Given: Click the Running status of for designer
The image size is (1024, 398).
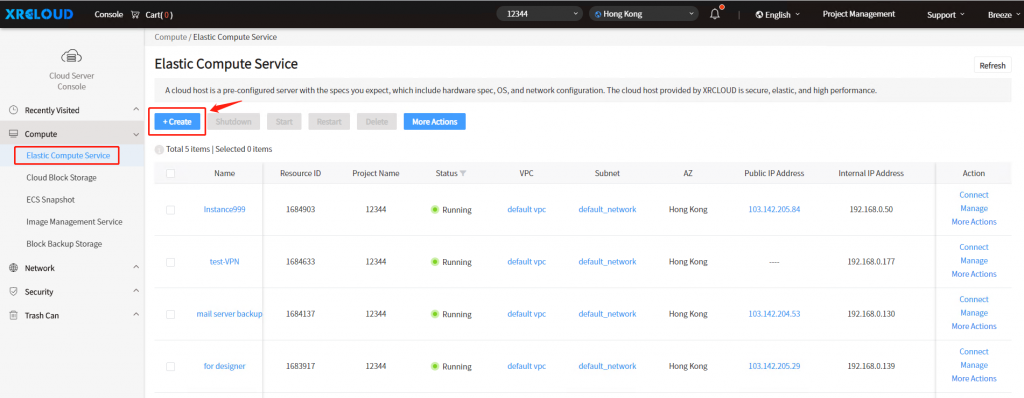Looking at the screenshot, I should coord(451,367).
